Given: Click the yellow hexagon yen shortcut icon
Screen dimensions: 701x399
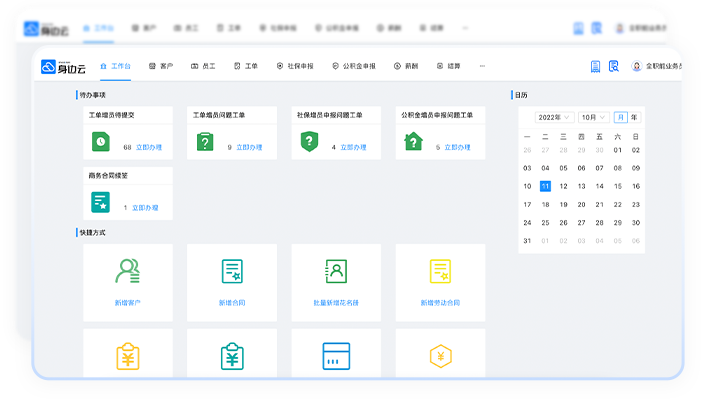Looking at the screenshot, I should pyautogui.click(x=440, y=356).
